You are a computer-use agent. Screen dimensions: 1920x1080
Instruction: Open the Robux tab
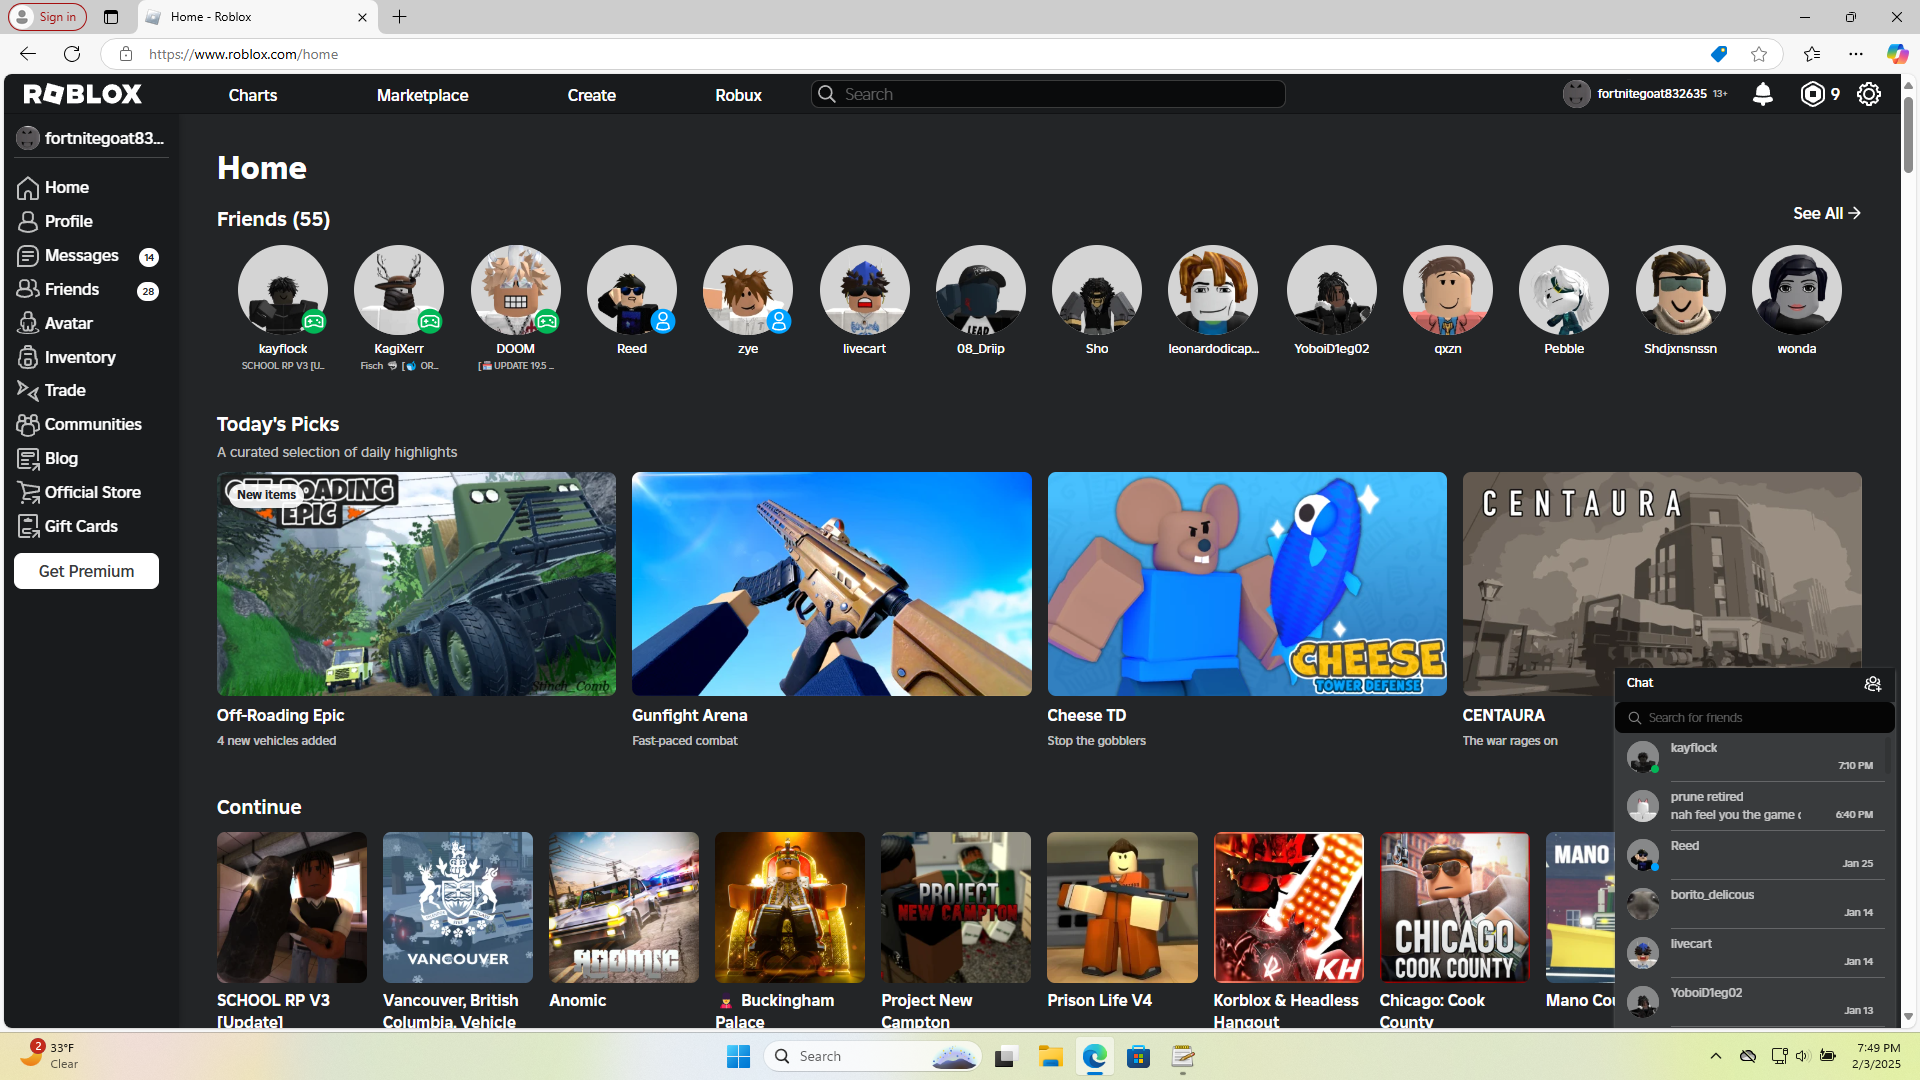point(738,95)
